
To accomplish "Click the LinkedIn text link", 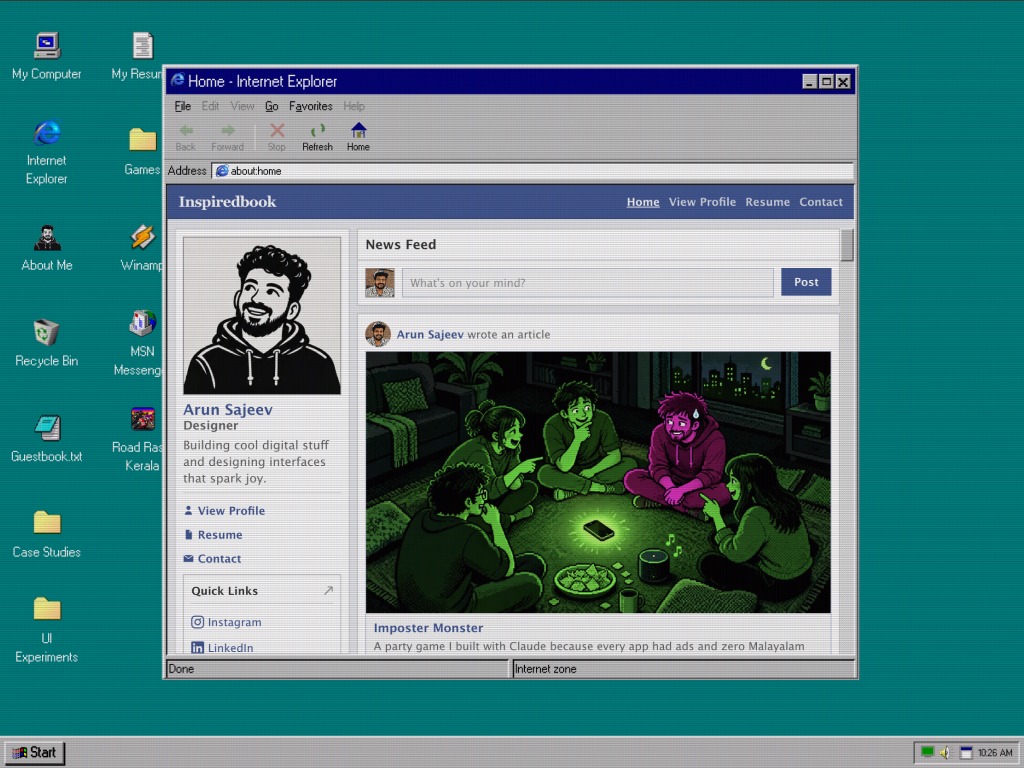I will [x=231, y=648].
